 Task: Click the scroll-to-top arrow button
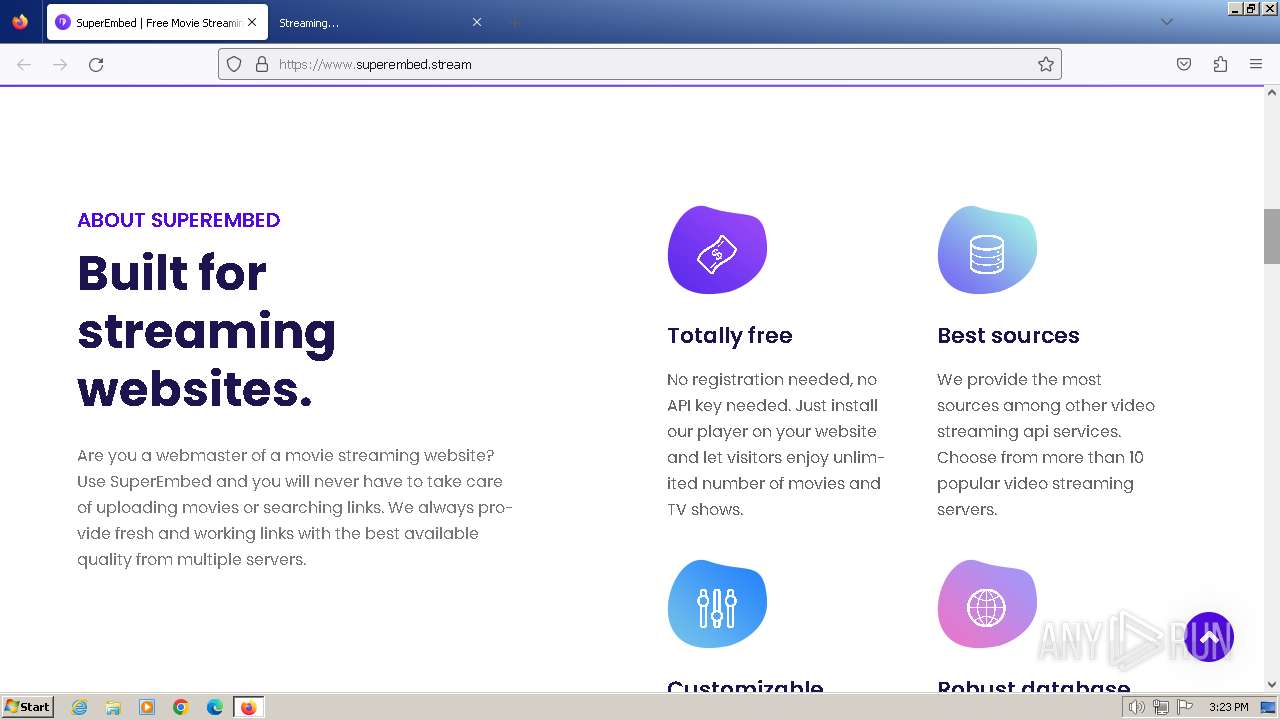click(1208, 637)
